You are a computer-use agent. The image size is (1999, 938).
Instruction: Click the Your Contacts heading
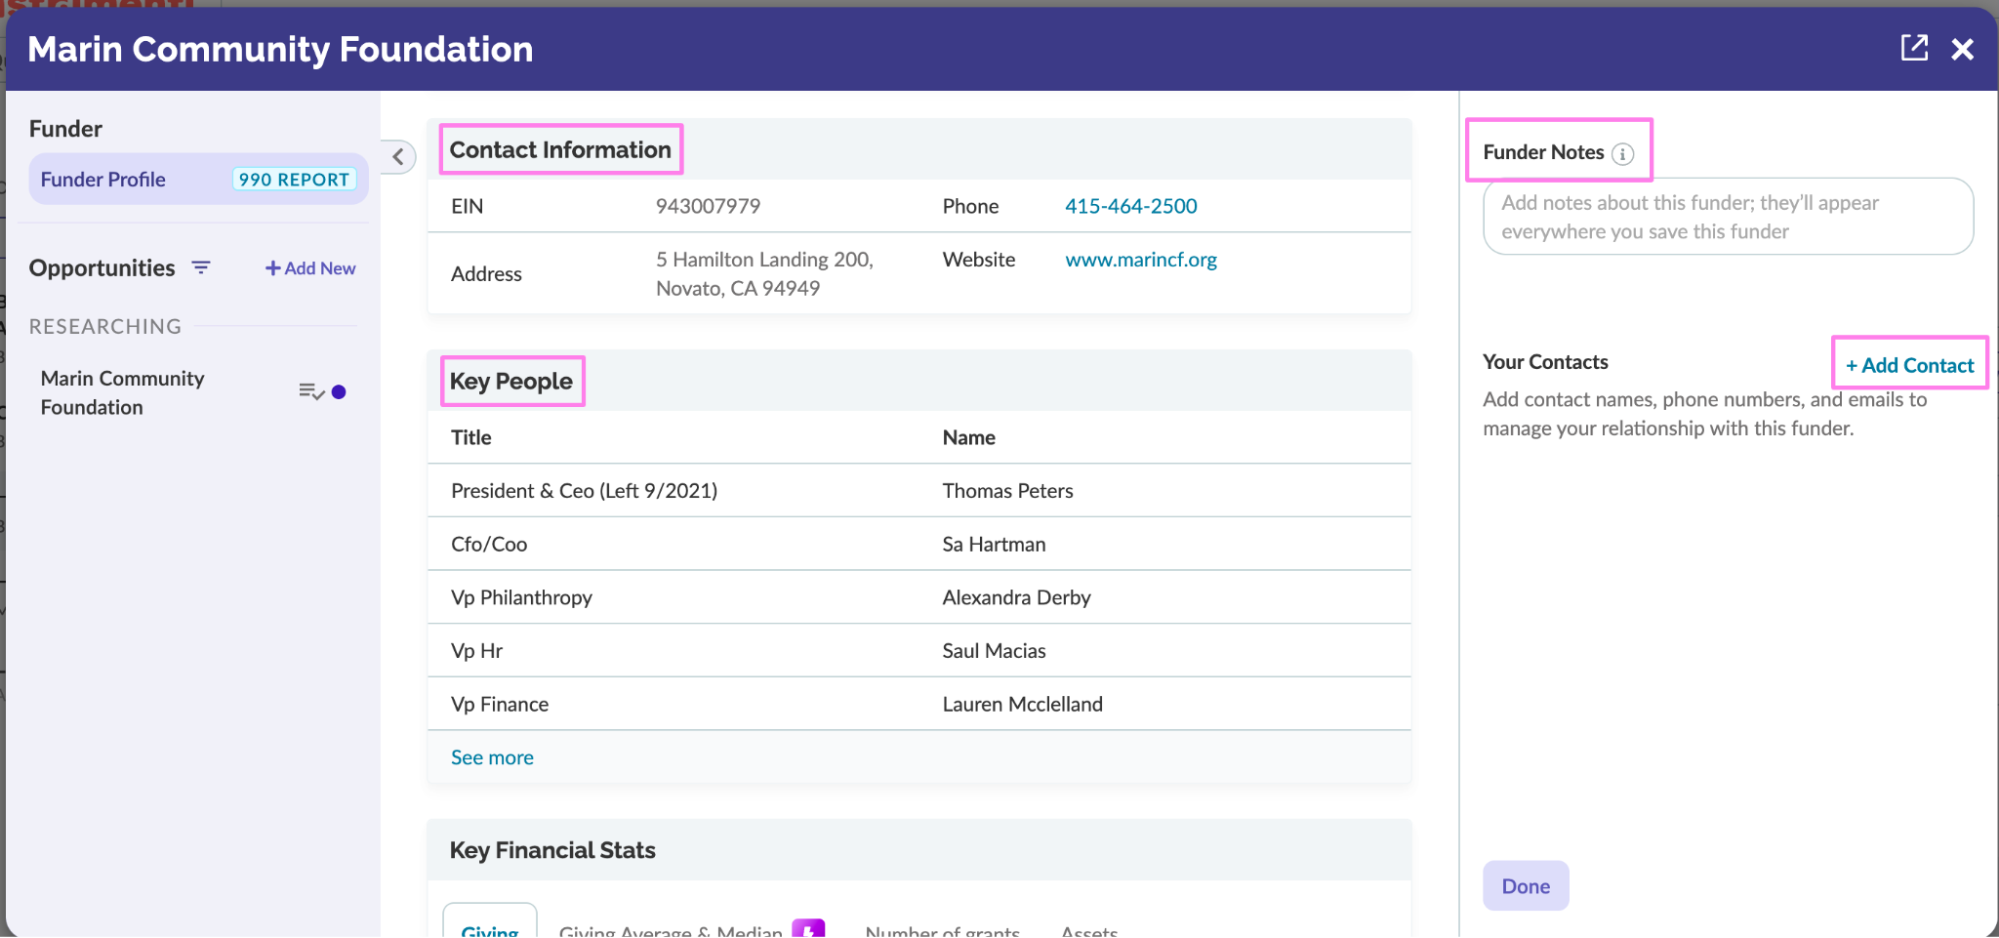click(1545, 362)
